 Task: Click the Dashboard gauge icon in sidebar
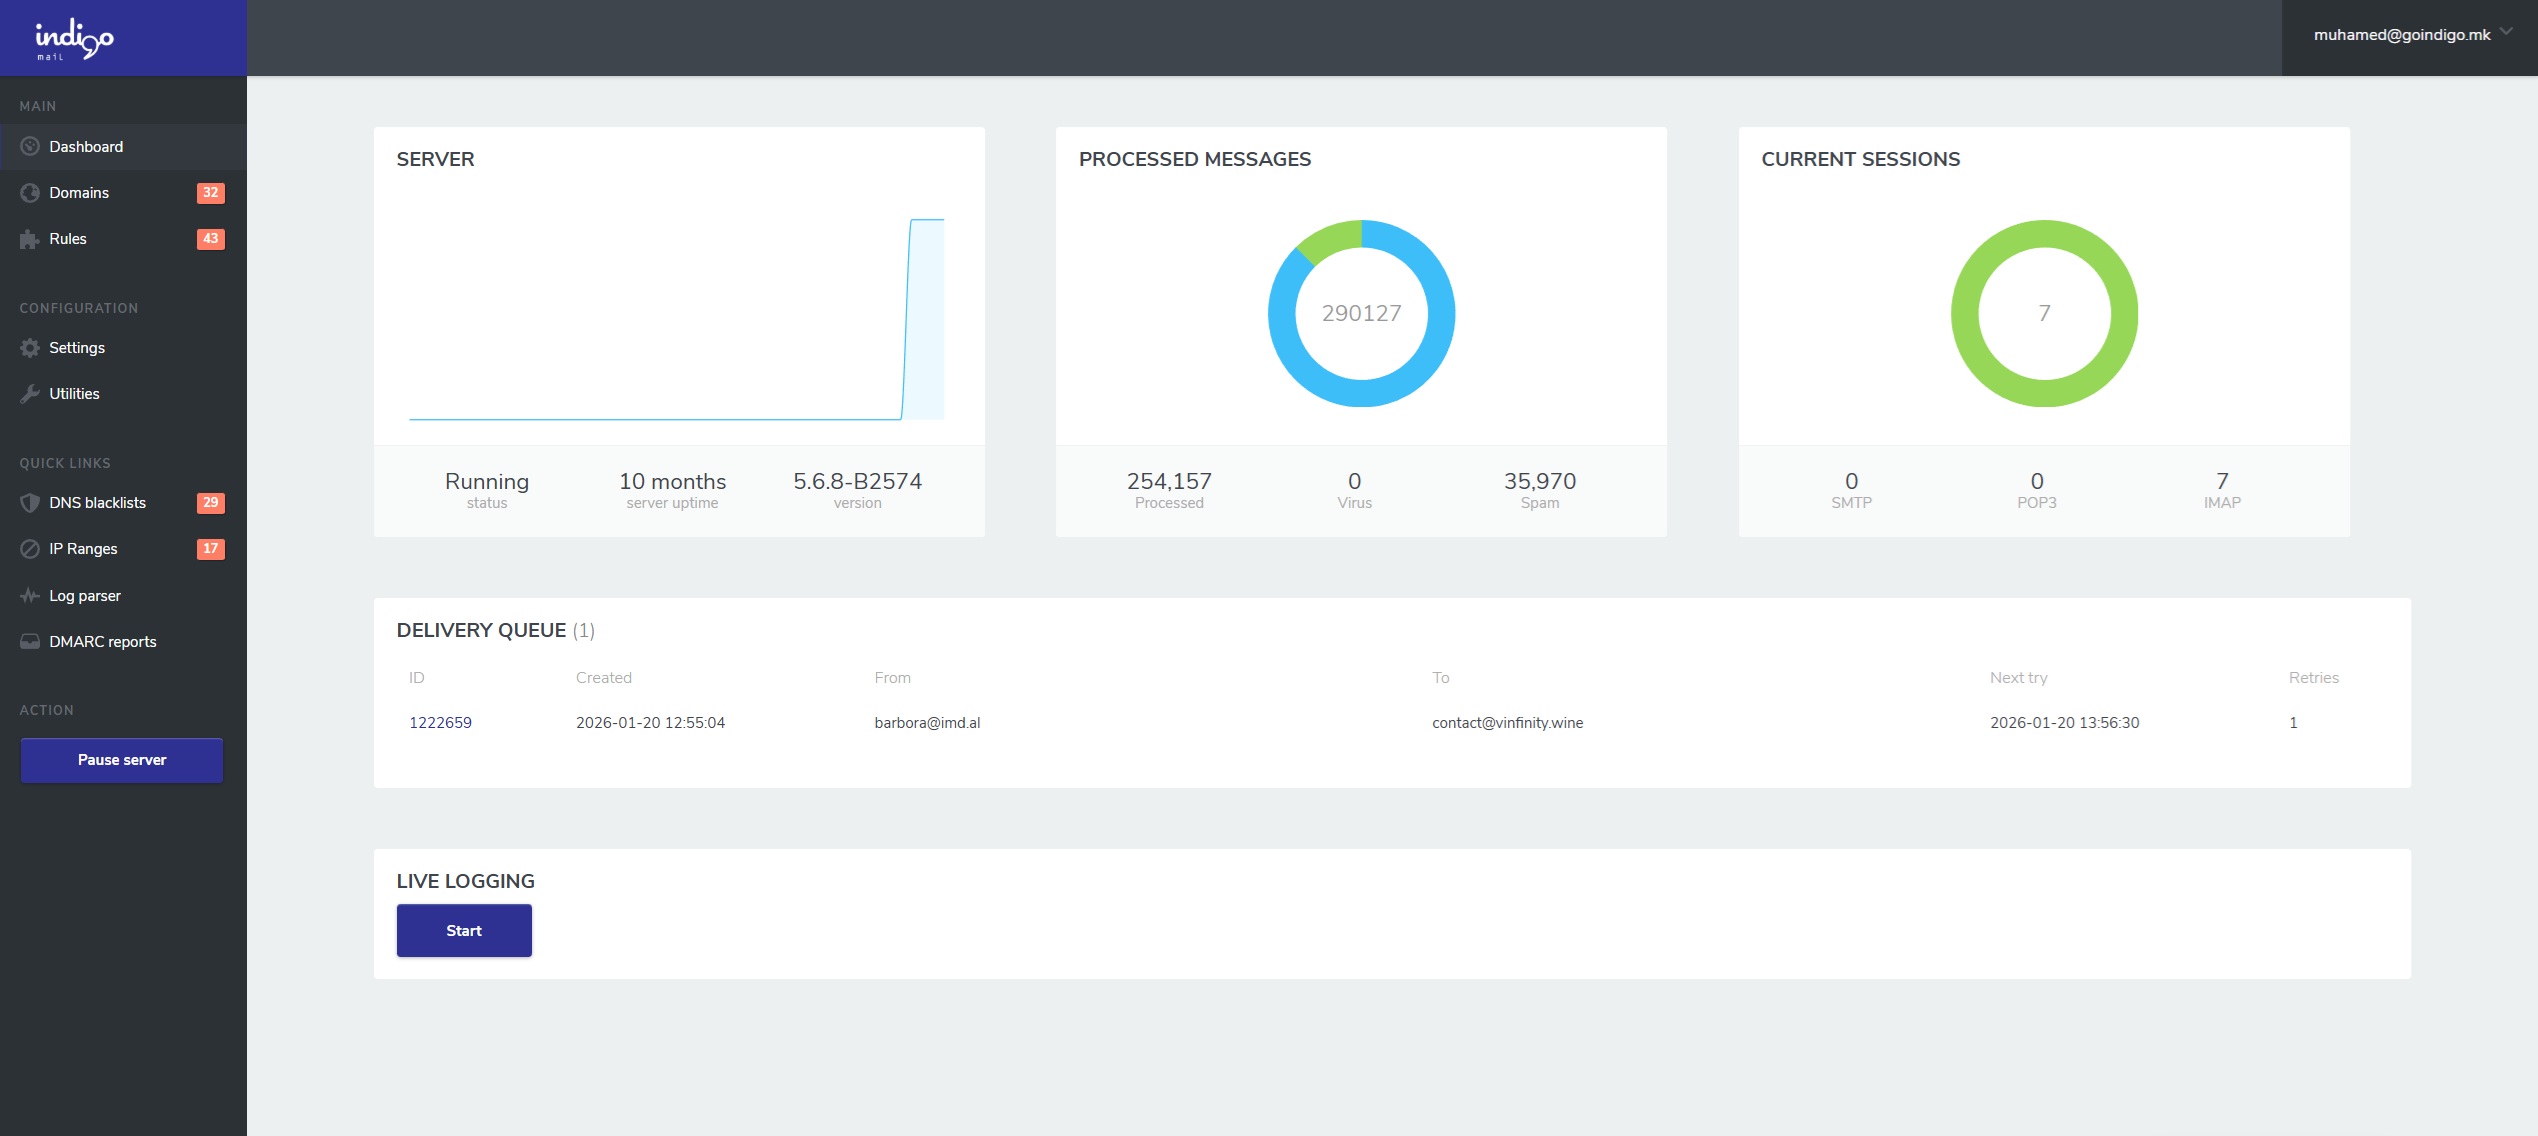(30, 147)
